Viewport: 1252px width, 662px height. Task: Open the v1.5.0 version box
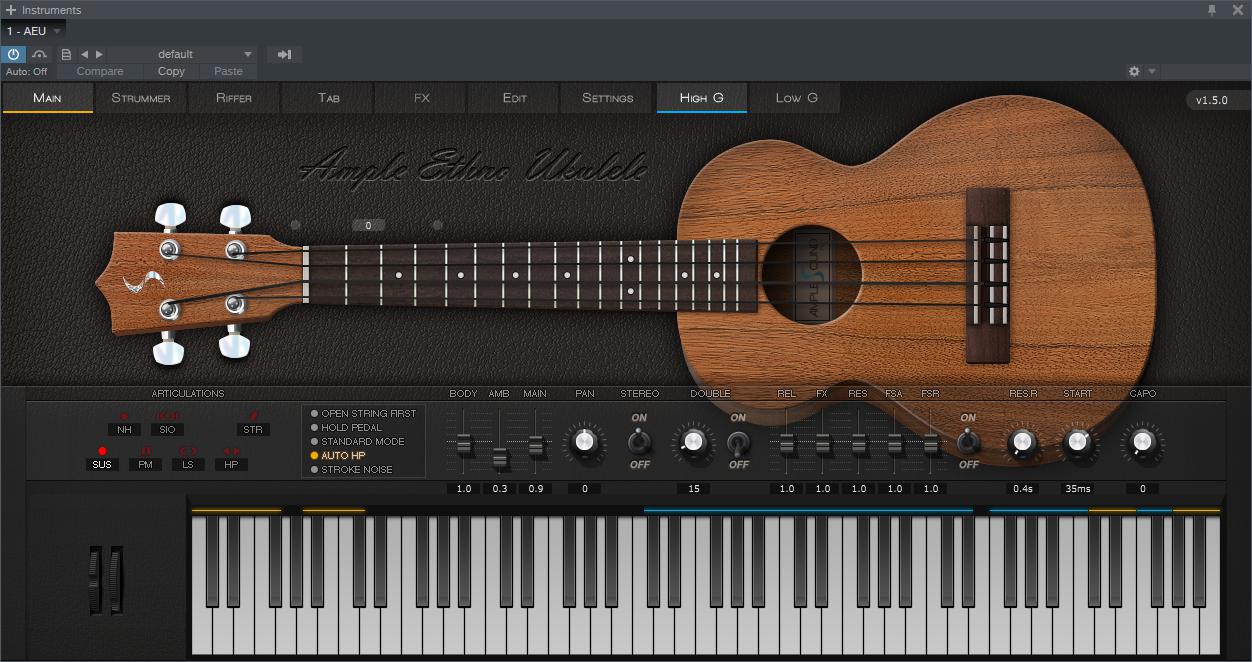[x=1217, y=100]
